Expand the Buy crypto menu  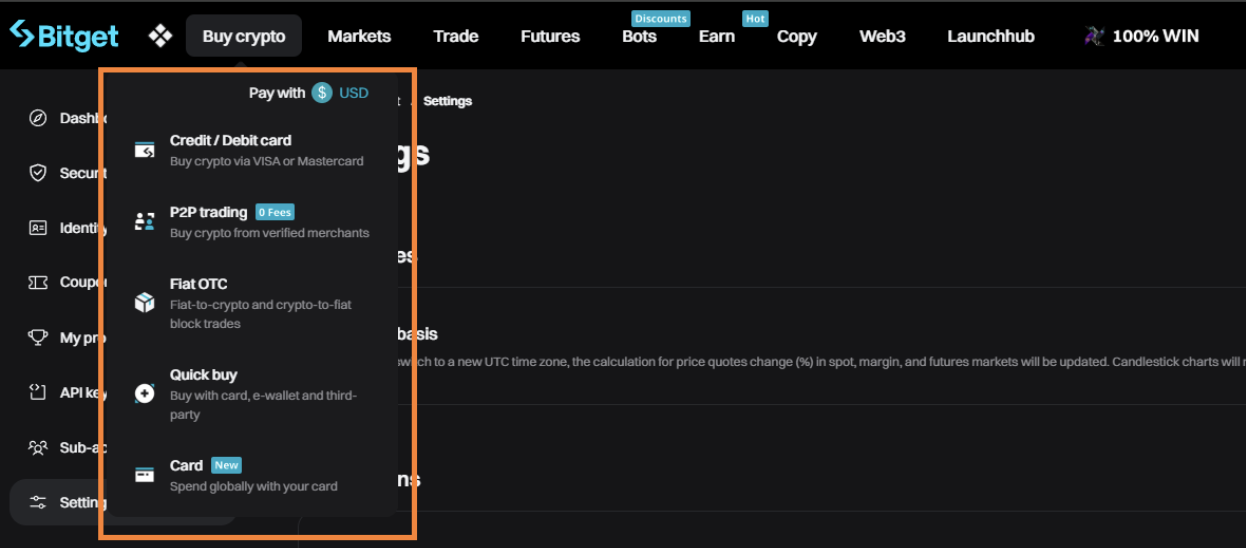point(244,36)
